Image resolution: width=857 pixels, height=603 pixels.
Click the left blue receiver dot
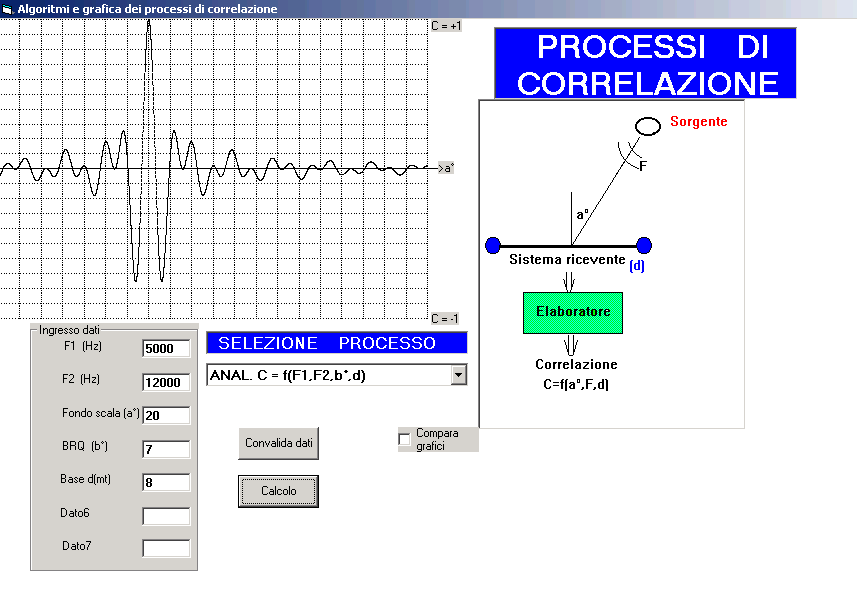[x=493, y=245]
